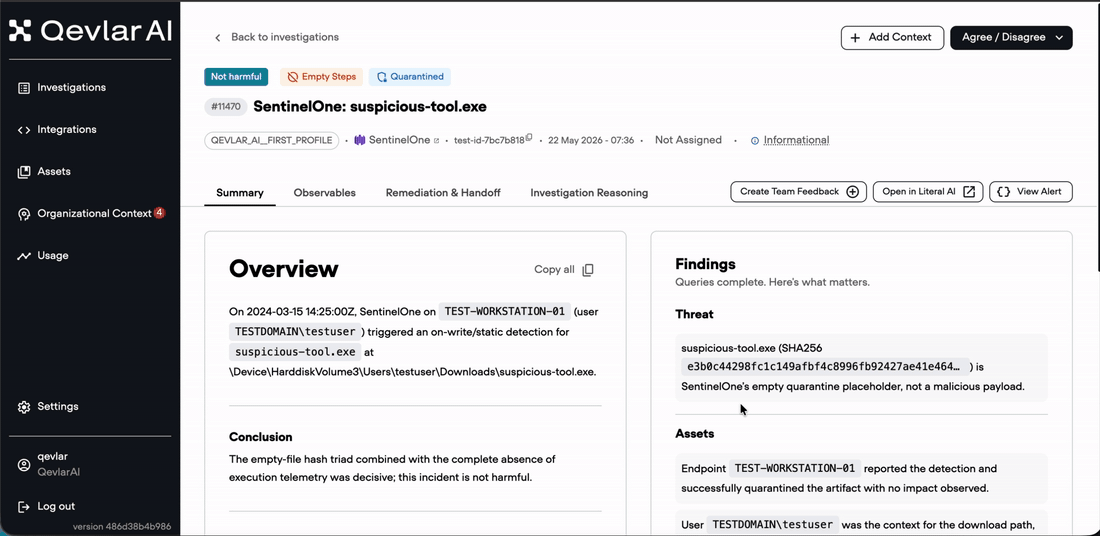Click suspicious-tool.exe code chip in Overview

coord(295,352)
